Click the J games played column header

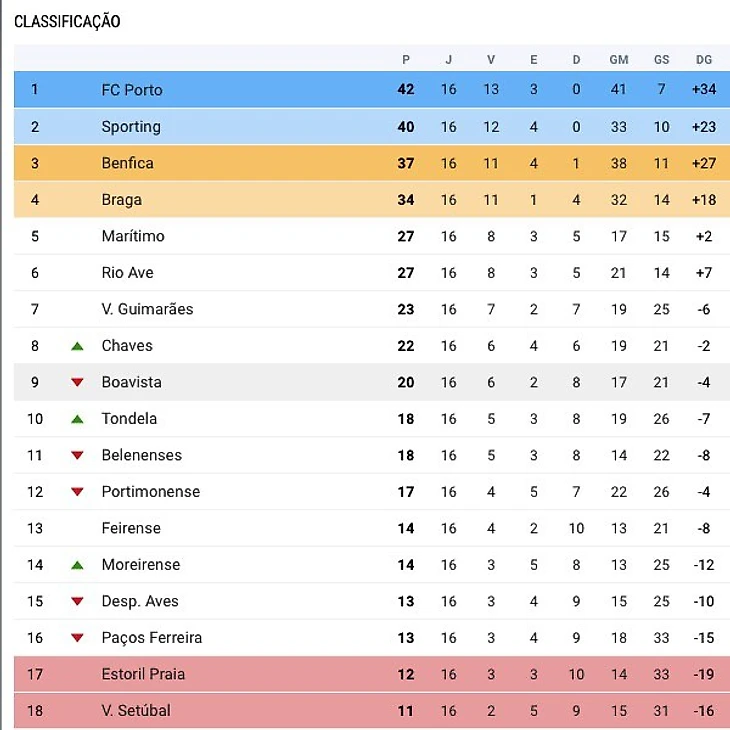449,60
